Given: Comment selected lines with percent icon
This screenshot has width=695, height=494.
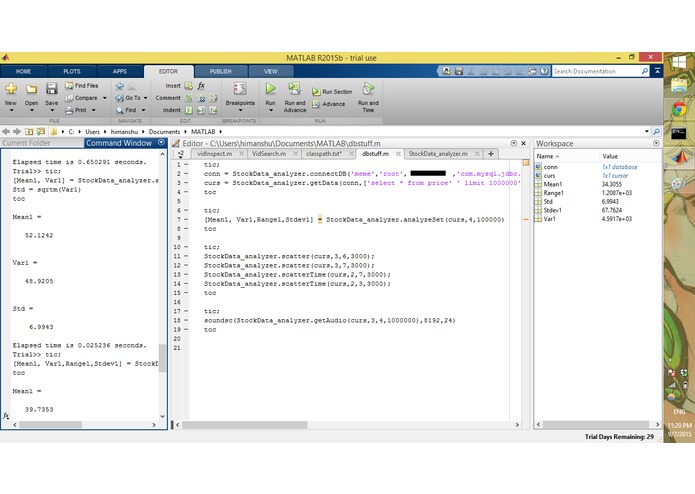Looking at the screenshot, I should pyautogui.click(x=189, y=98).
